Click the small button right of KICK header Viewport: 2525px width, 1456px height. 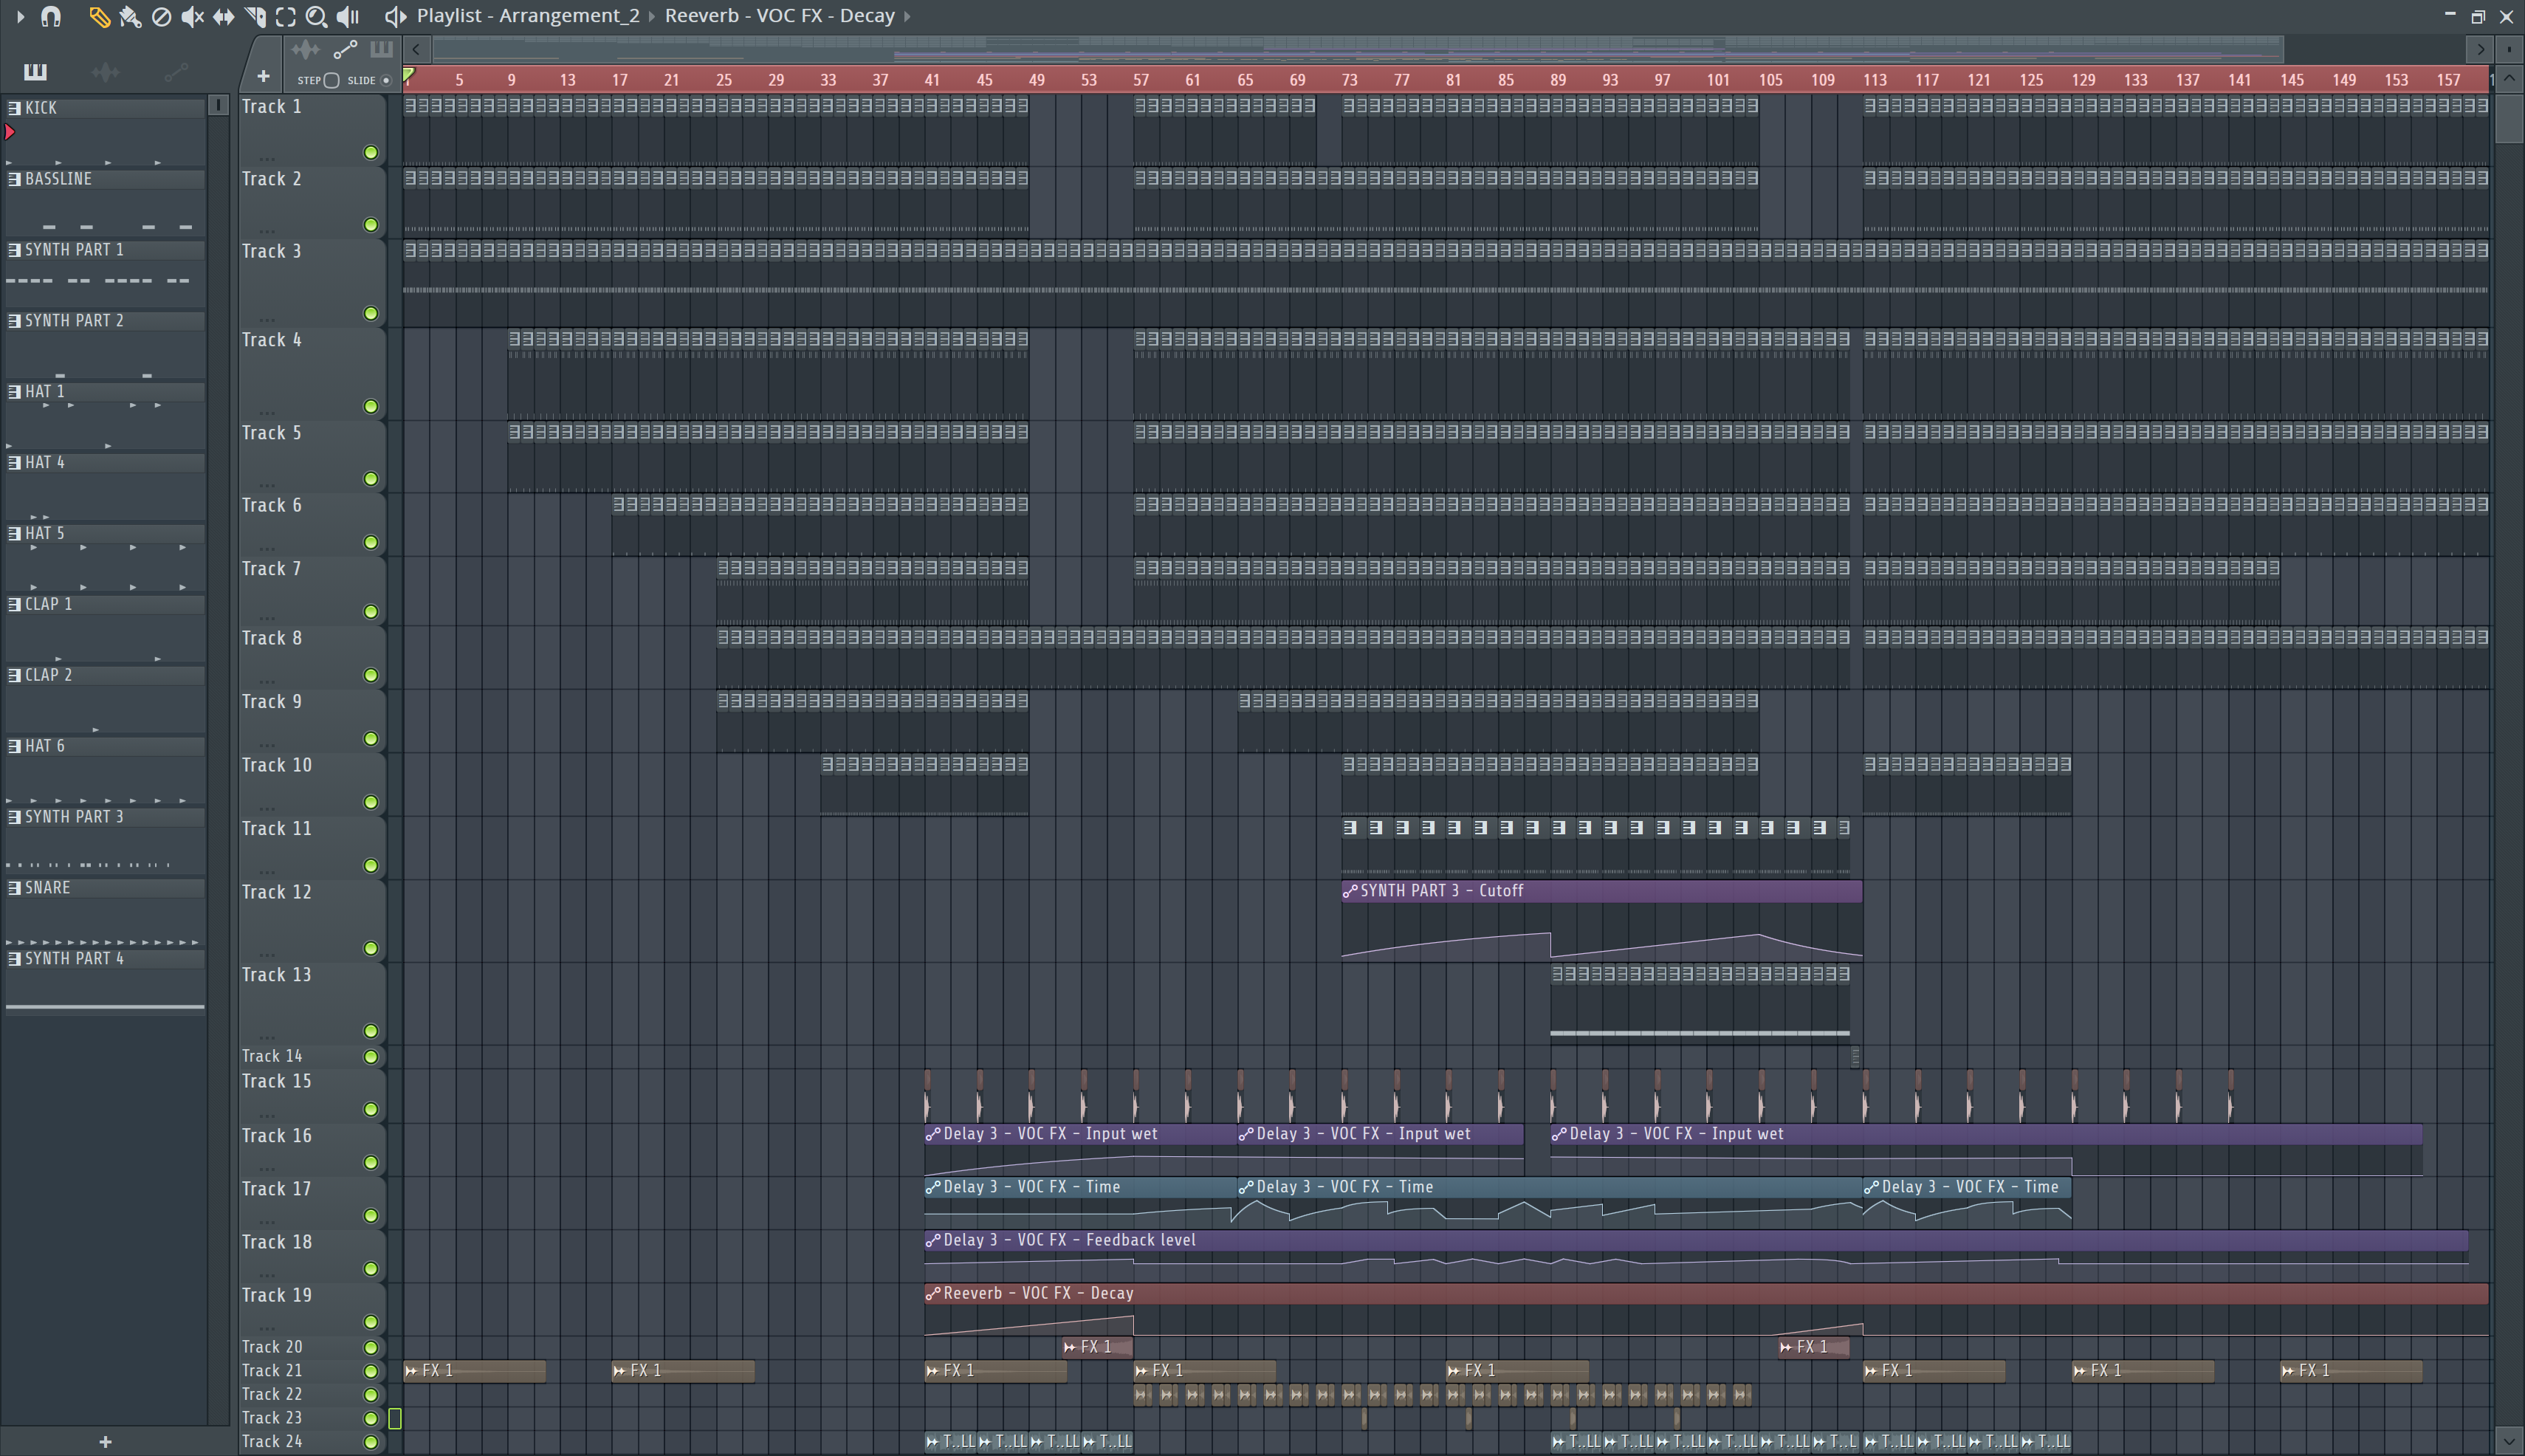pyautogui.click(x=218, y=105)
